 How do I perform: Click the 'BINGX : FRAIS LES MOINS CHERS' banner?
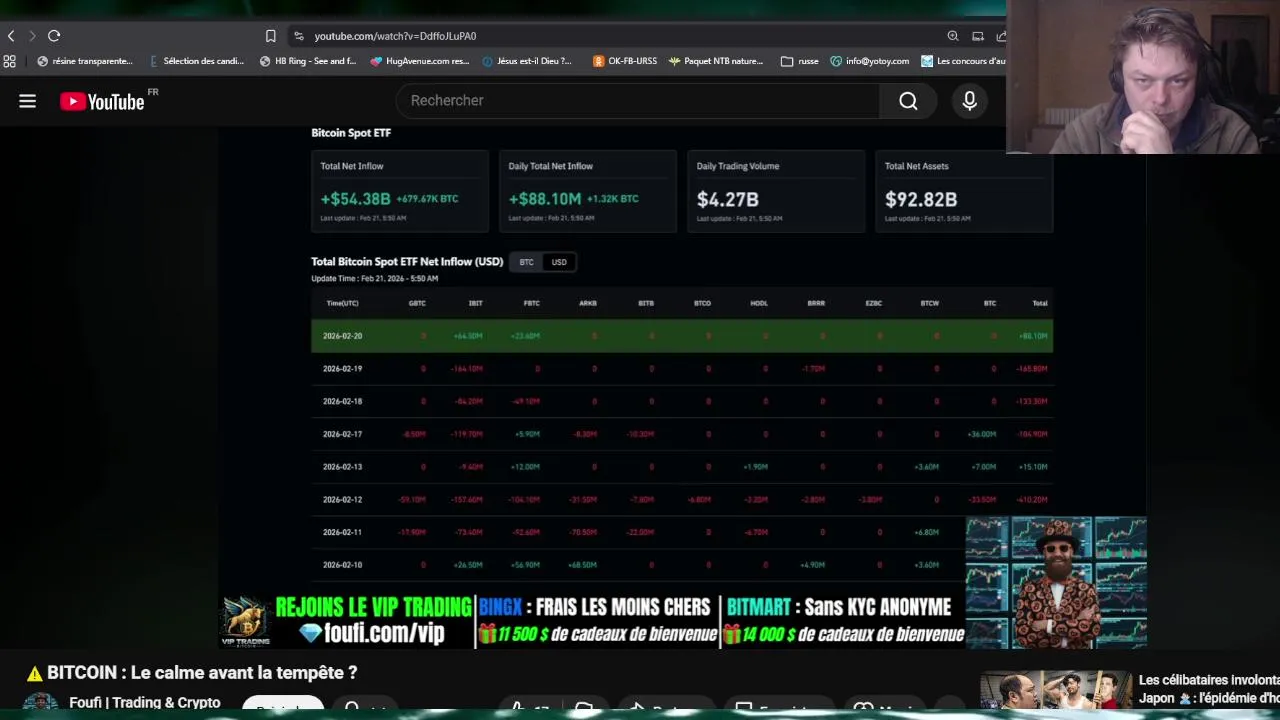[x=594, y=607]
